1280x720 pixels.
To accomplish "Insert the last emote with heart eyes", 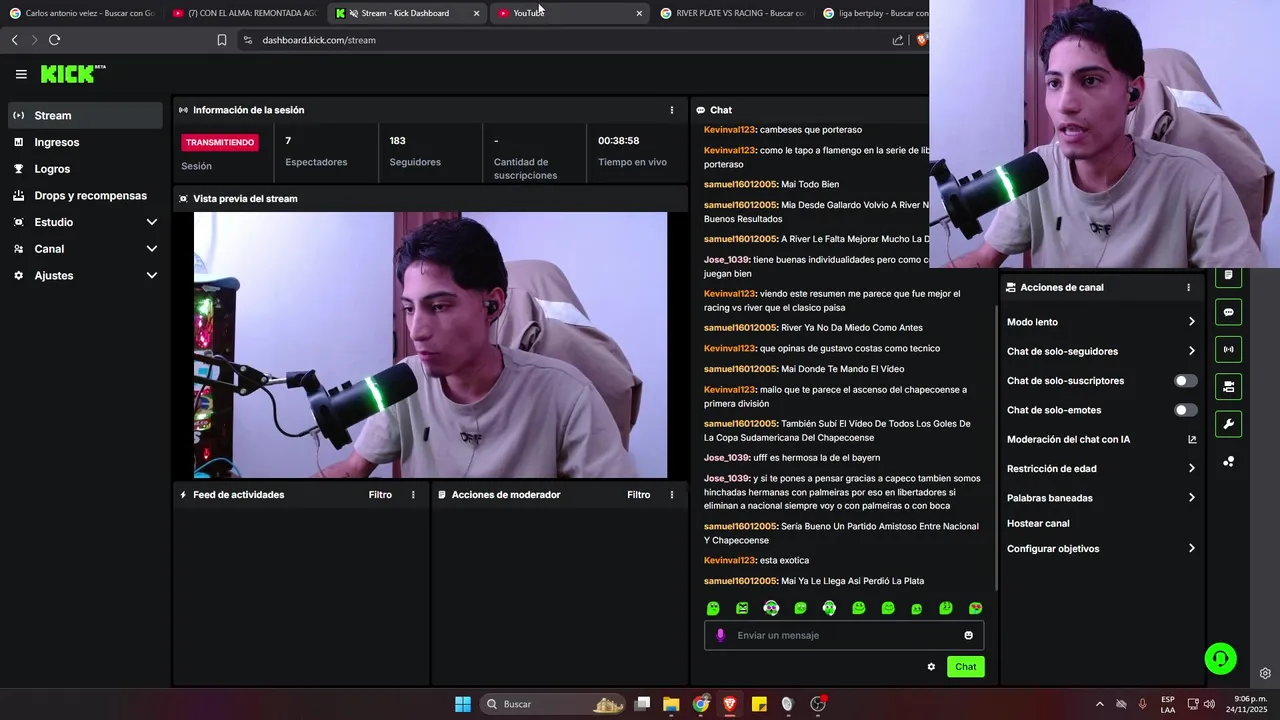I will pyautogui.click(x=976, y=608).
